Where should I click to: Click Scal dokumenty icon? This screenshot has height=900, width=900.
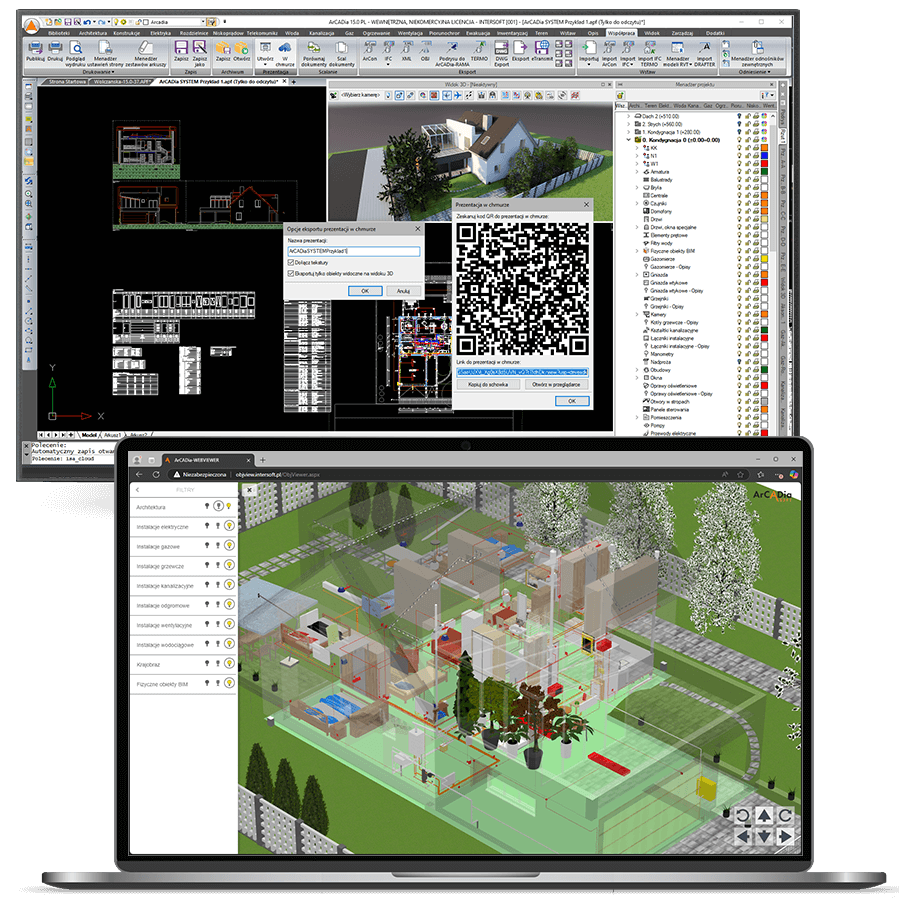pyautogui.click(x=342, y=48)
